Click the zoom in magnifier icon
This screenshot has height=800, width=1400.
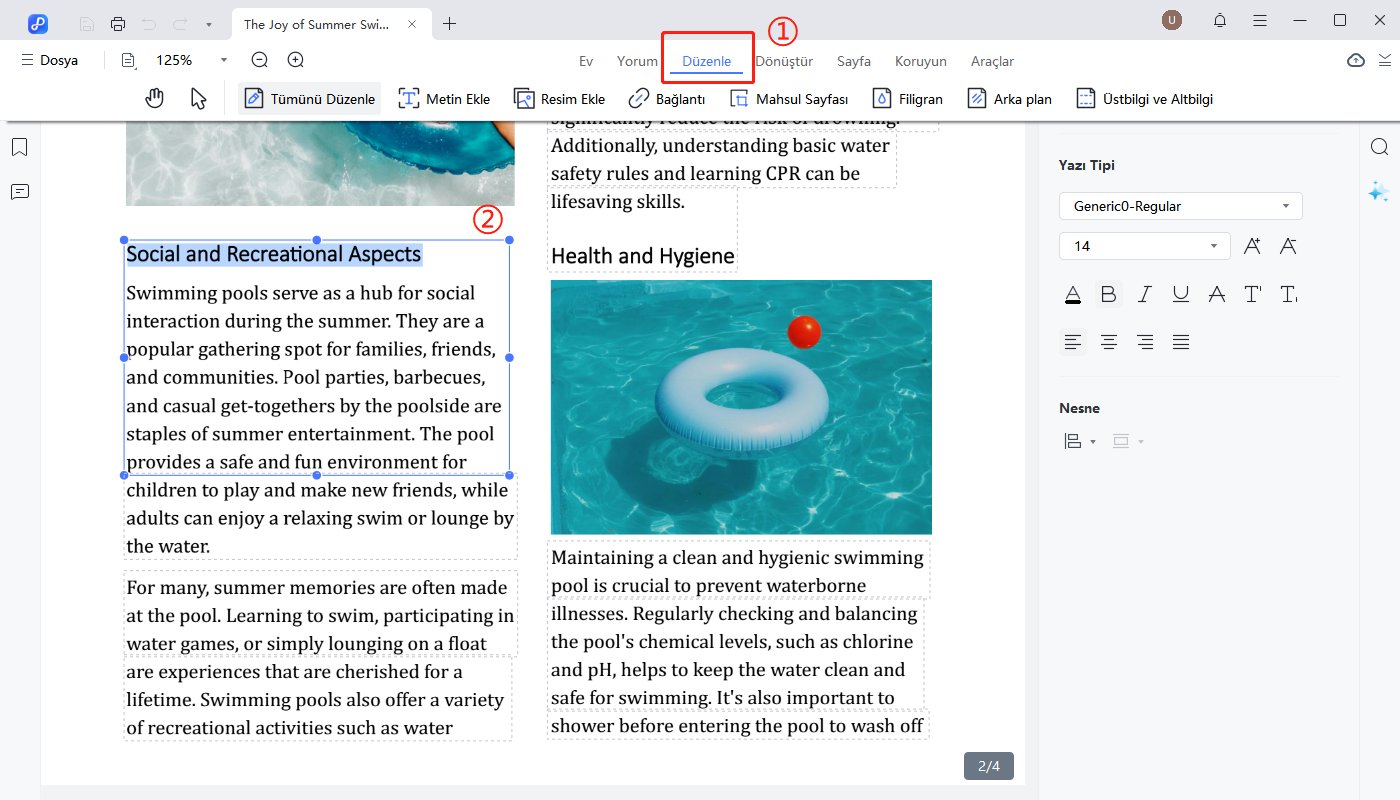click(296, 60)
